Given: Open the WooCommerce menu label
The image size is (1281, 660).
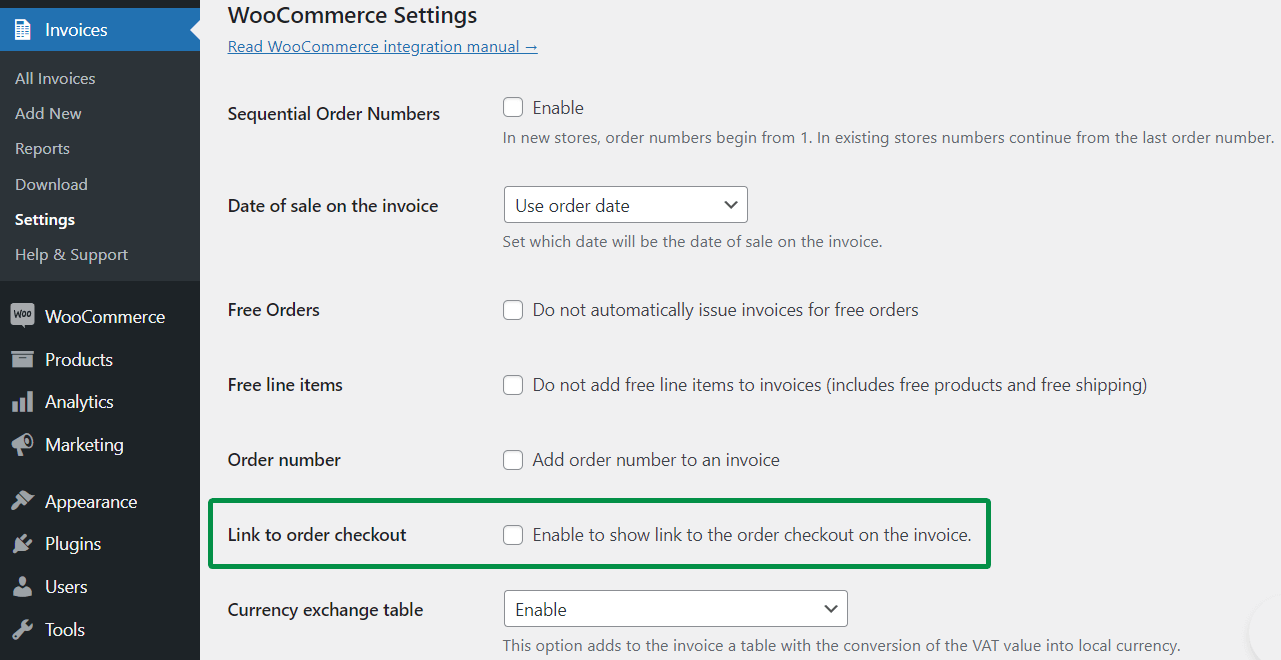Looking at the screenshot, I should click(105, 316).
